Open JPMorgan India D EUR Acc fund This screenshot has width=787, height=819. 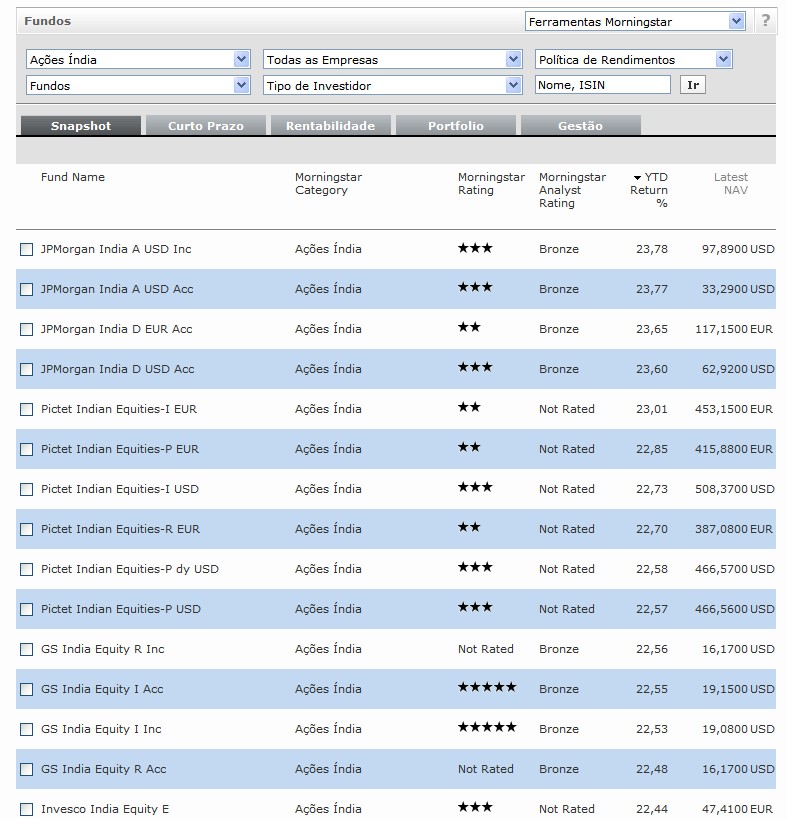[116, 329]
